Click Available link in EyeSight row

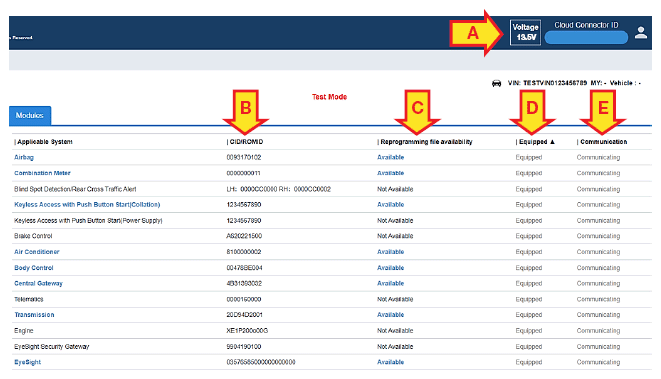point(390,362)
